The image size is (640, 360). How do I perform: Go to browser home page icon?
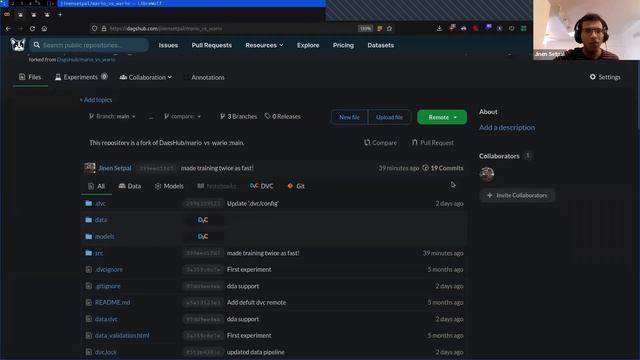44,29
